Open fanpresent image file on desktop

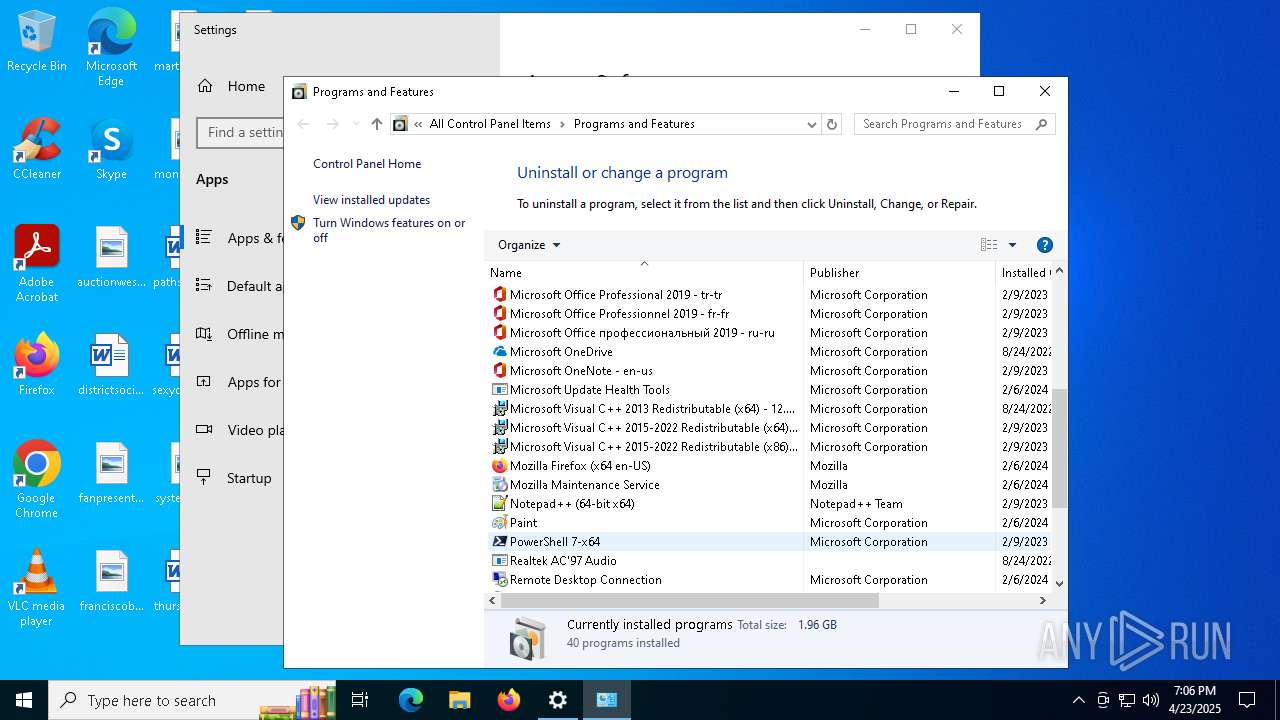click(111, 473)
